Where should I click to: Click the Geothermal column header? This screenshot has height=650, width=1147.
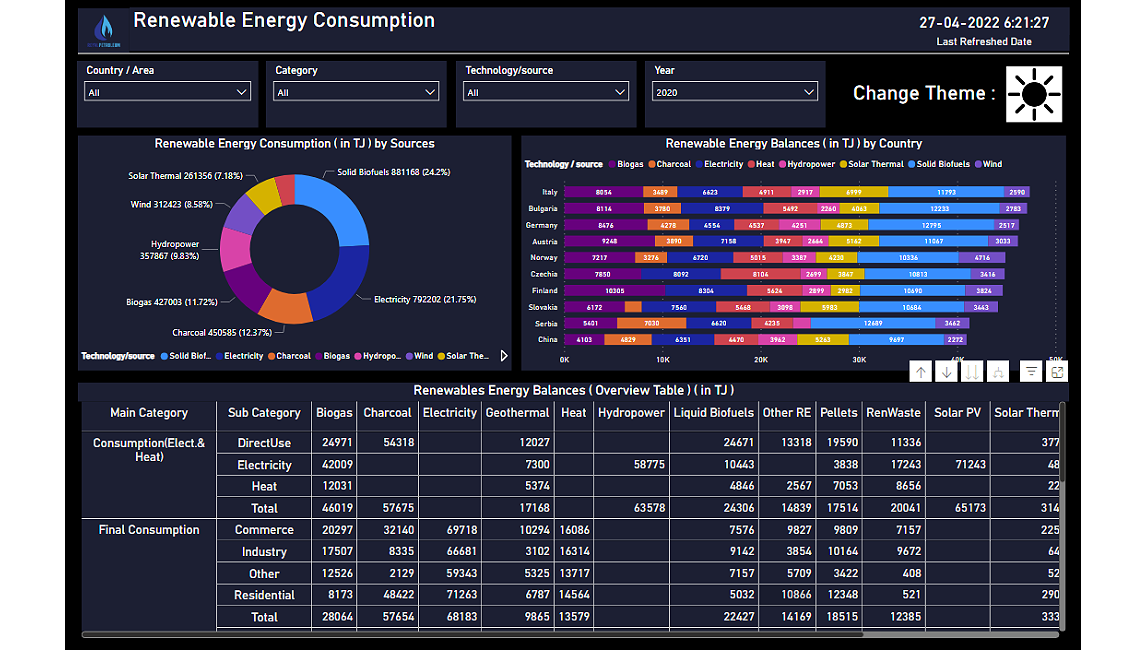pyautogui.click(x=517, y=413)
